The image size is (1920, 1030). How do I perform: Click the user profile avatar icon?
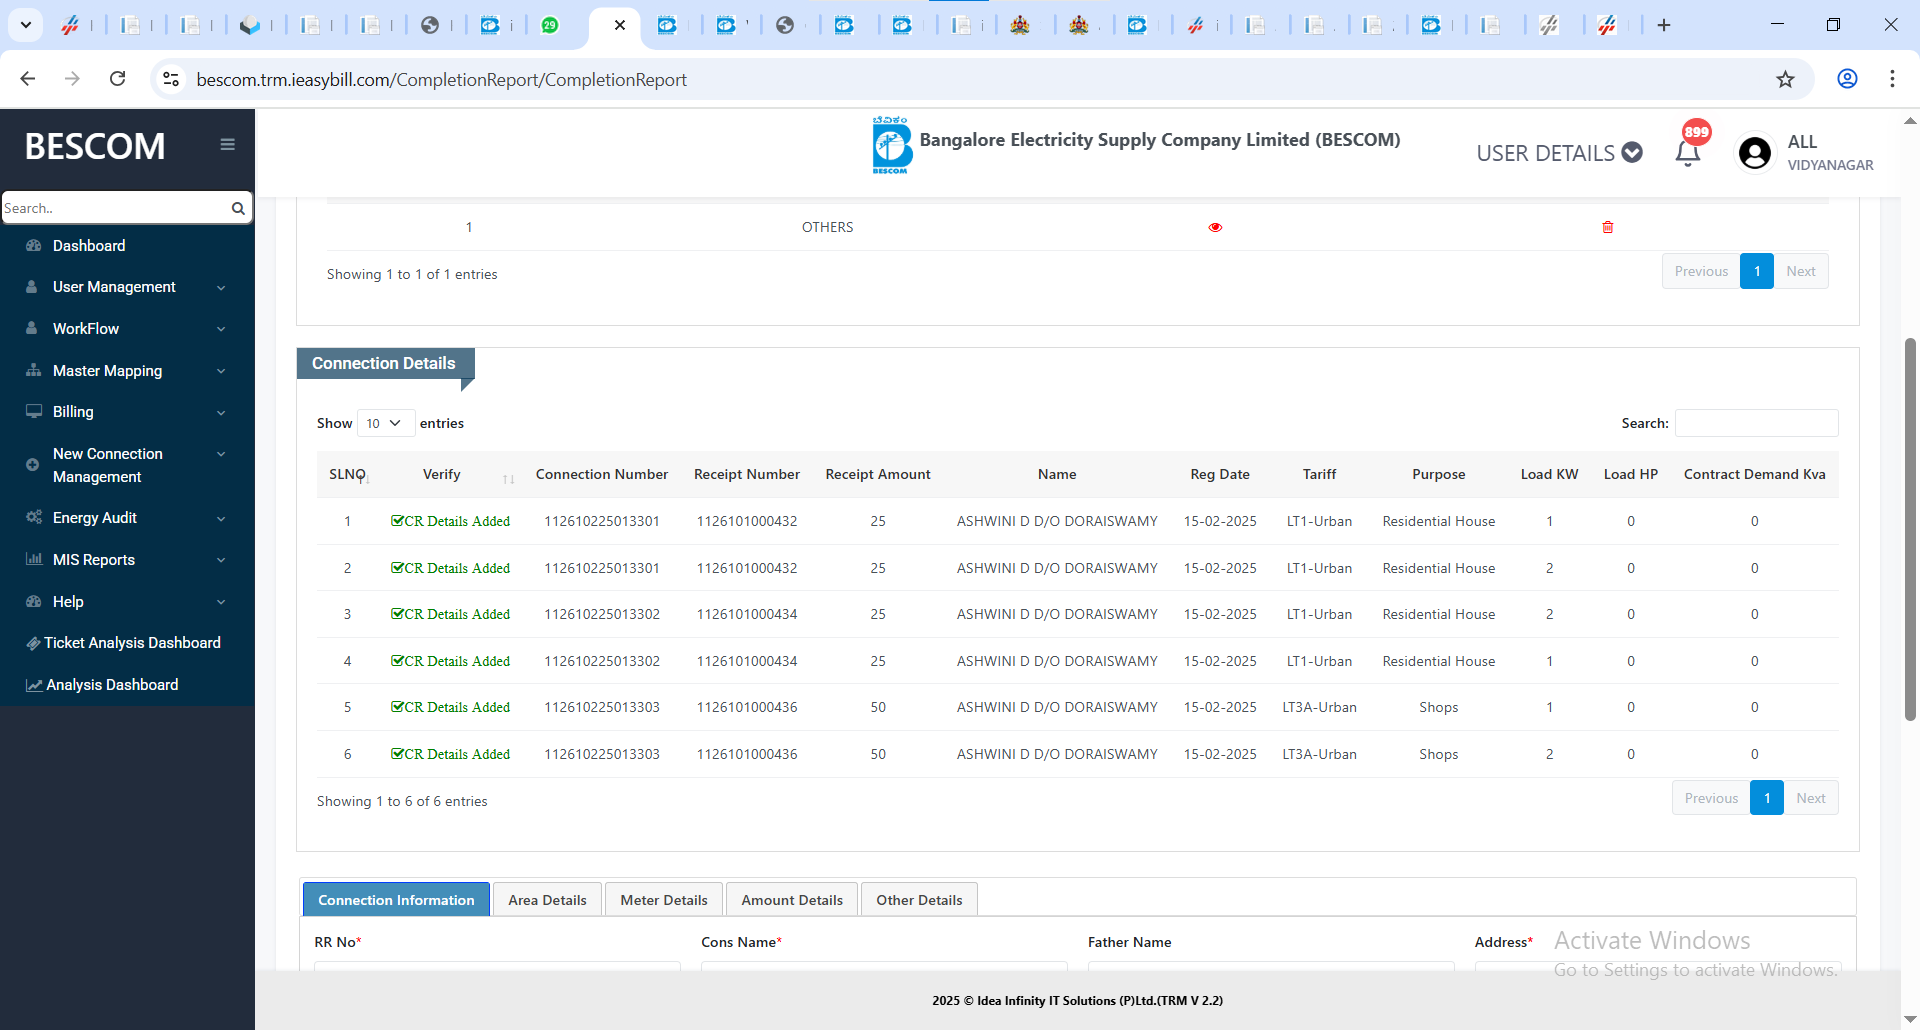1754,153
